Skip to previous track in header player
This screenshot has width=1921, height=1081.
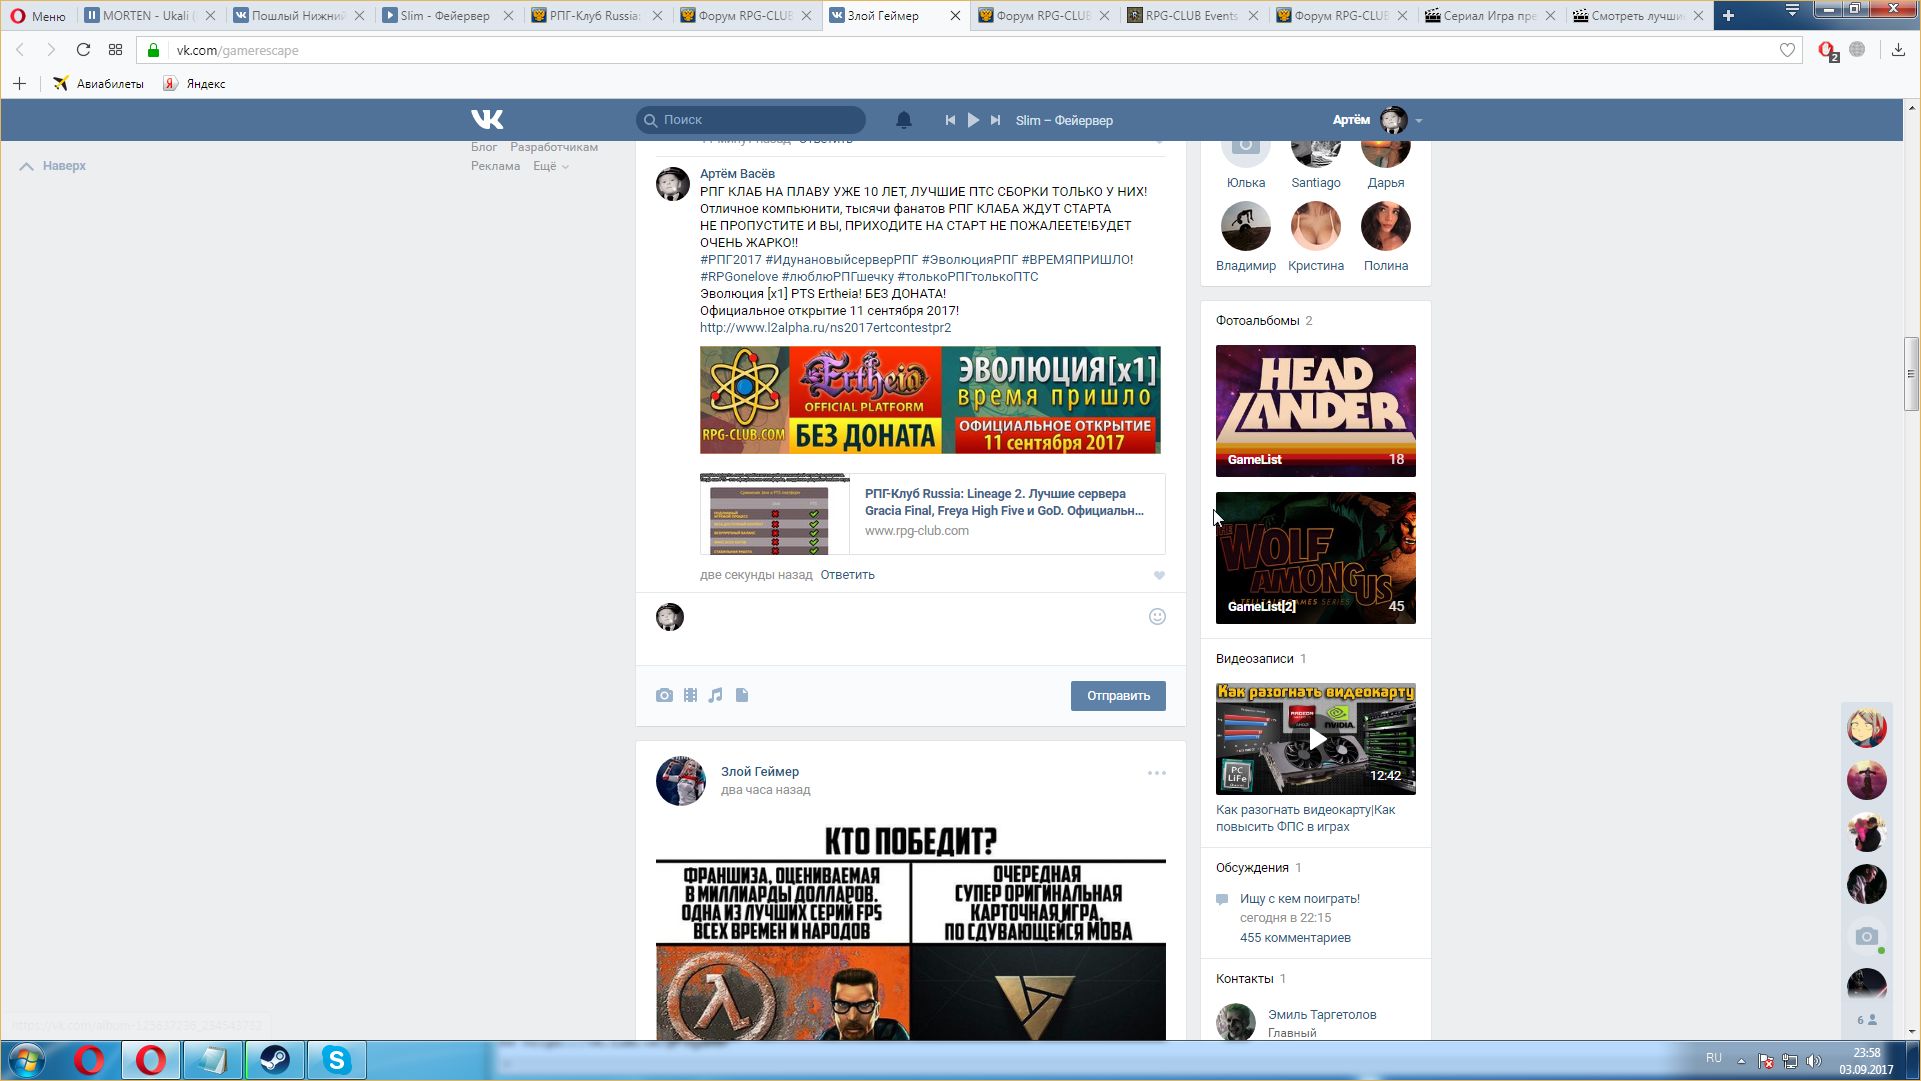tap(949, 120)
